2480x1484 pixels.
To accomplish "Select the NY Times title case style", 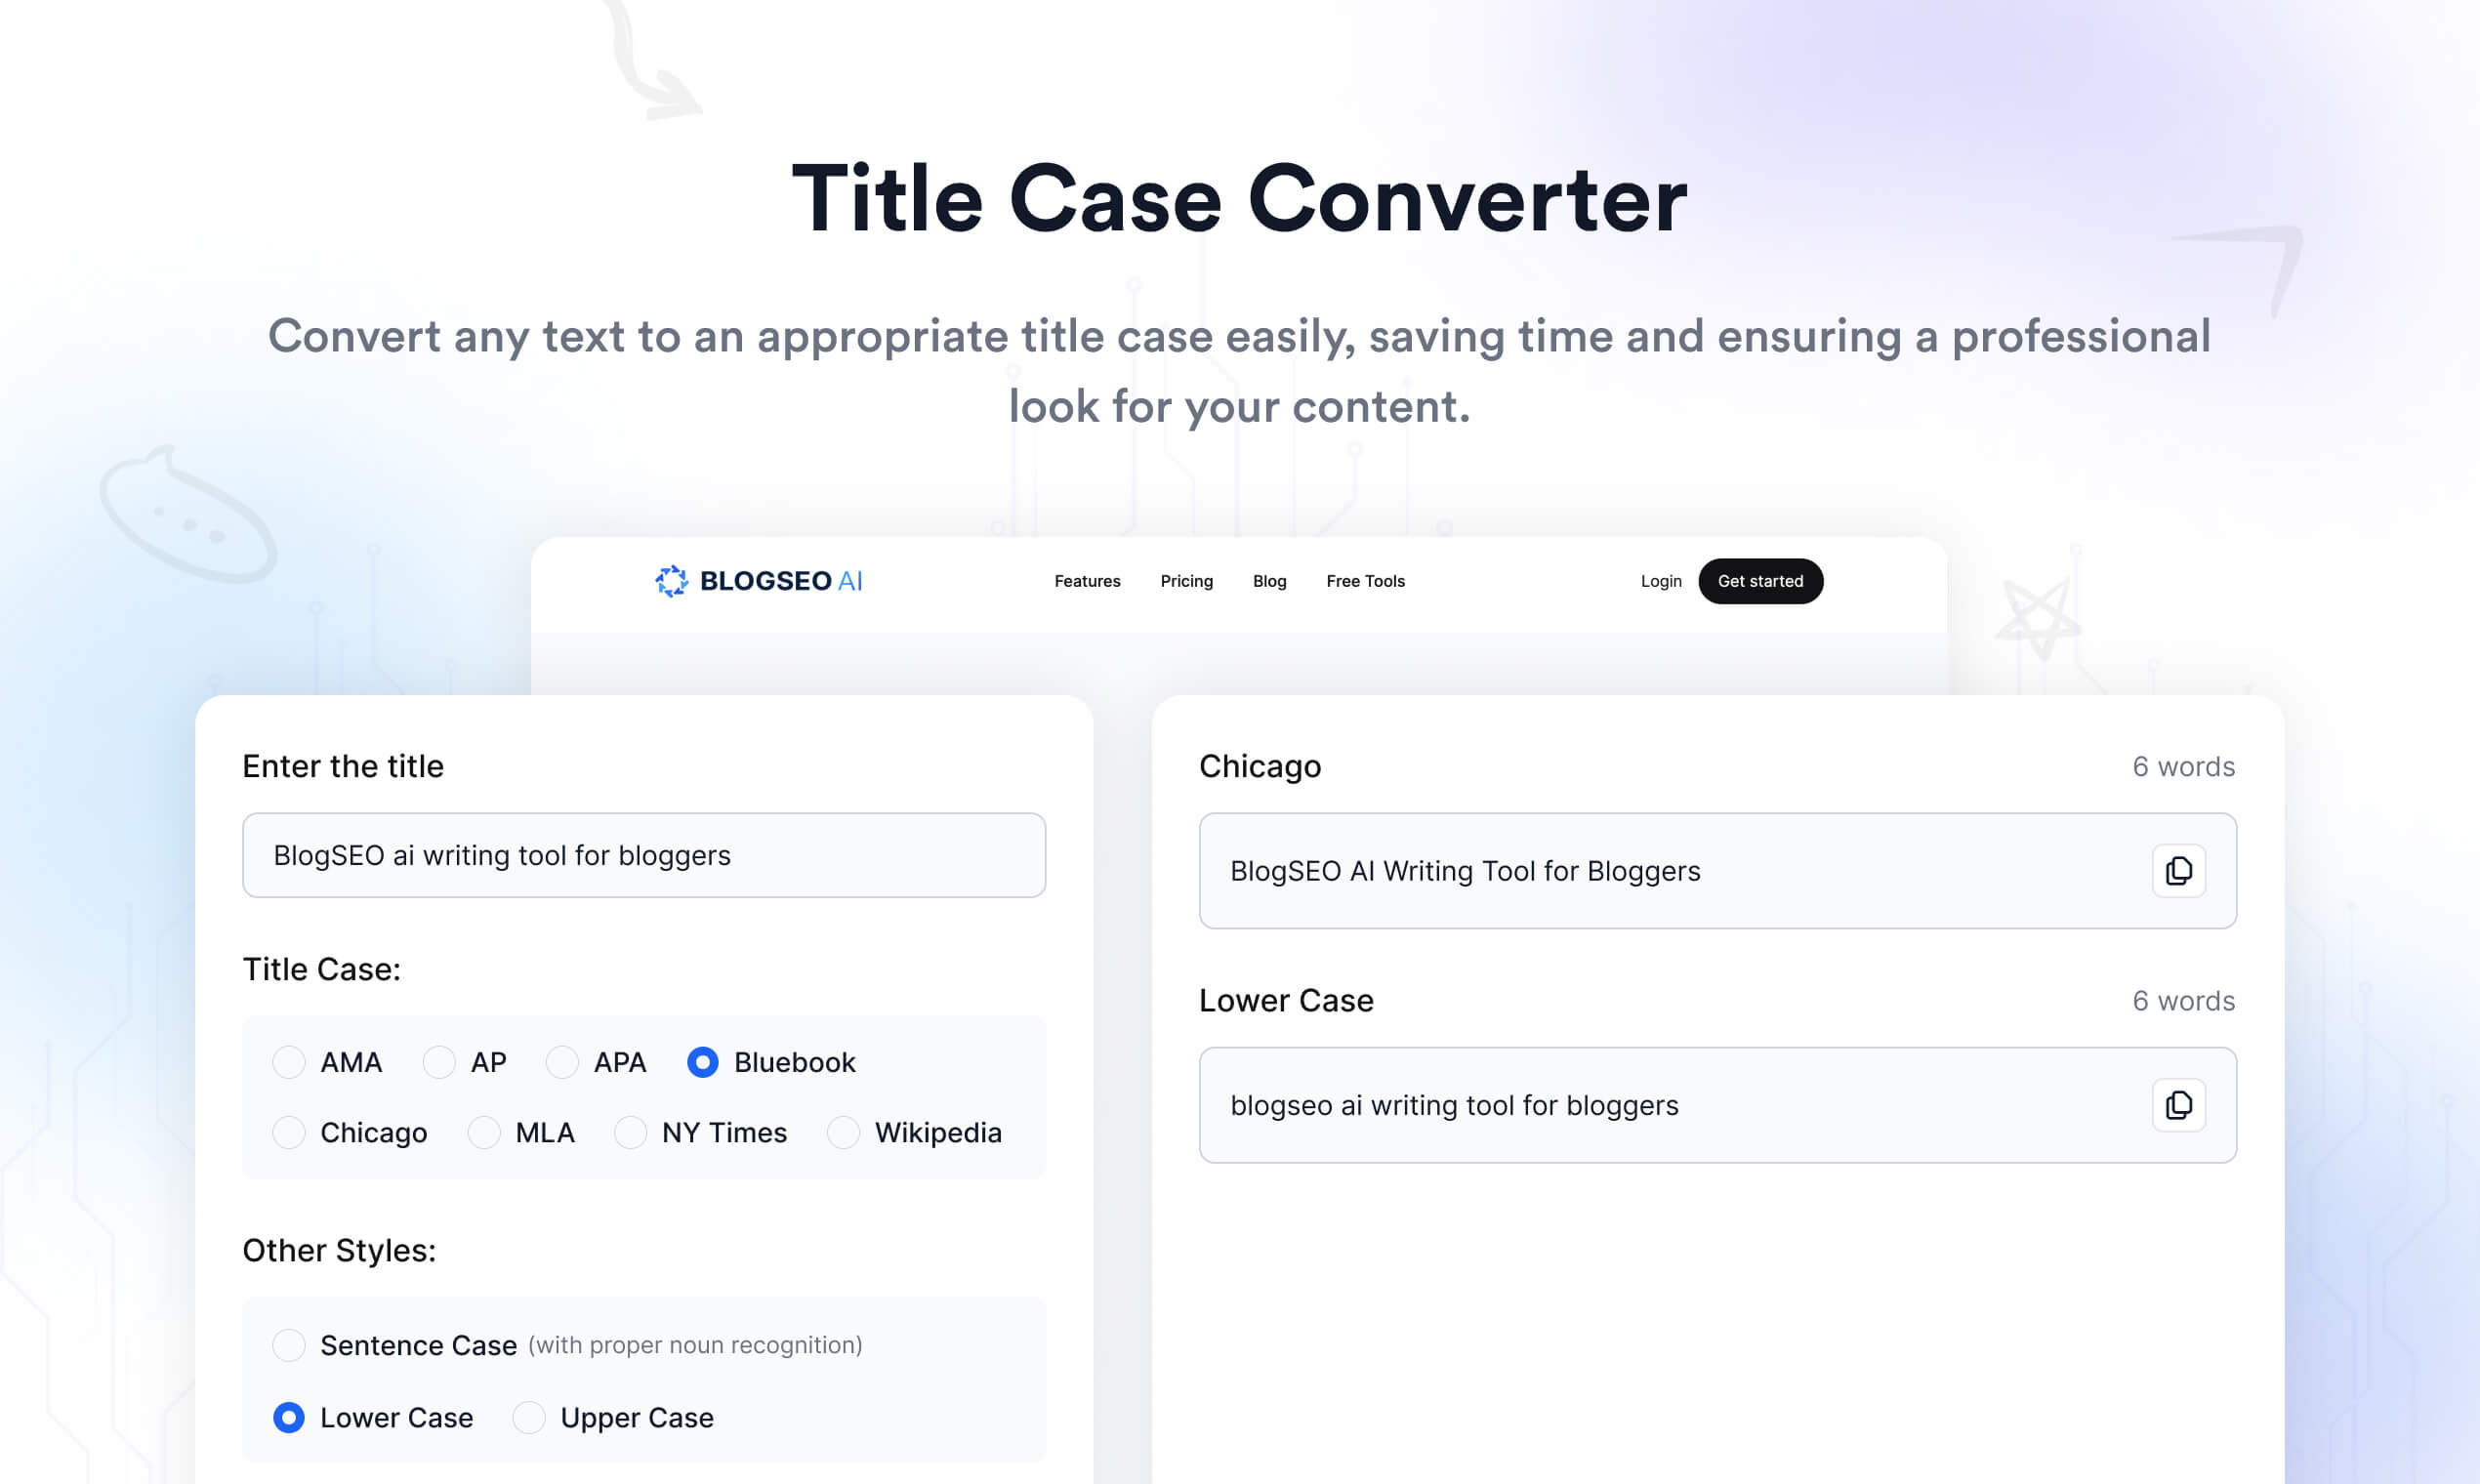I will click(x=631, y=1132).
